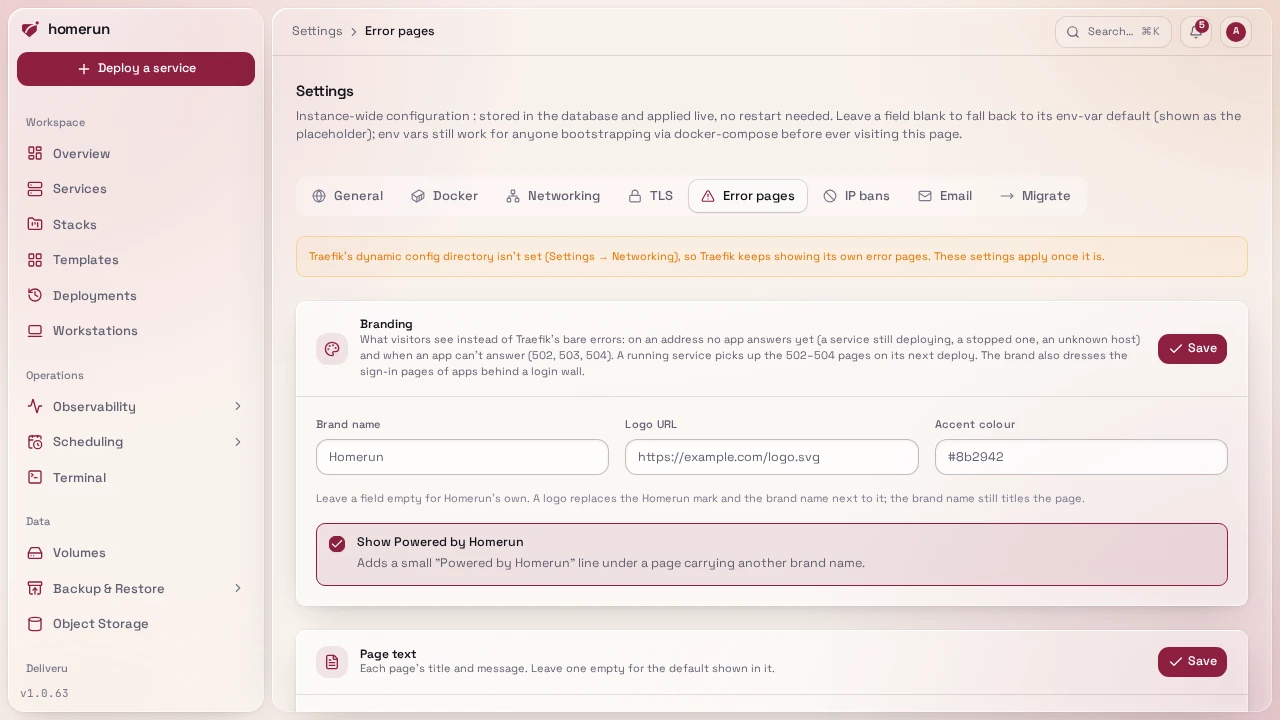Image resolution: width=1280 pixels, height=720 pixels.
Task: Click the Search box in header
Action: pos(1113,32)
